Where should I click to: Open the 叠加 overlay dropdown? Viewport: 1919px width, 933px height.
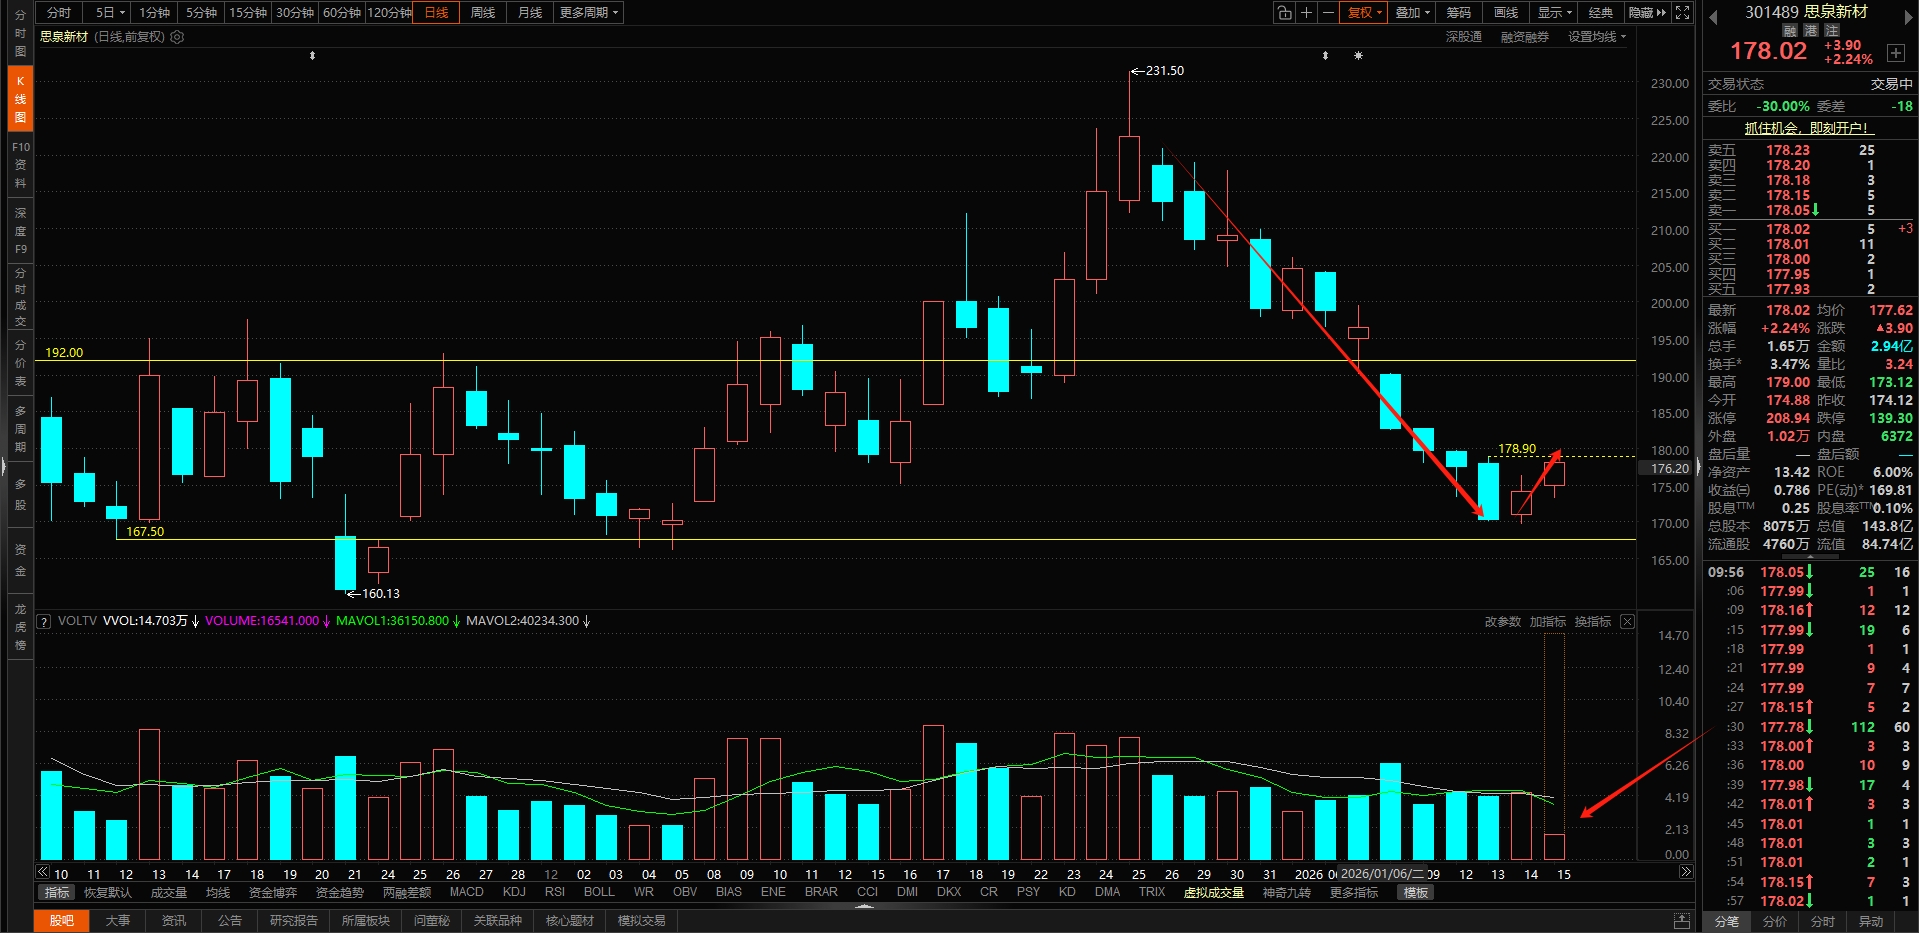click(x=1413, y=12)
